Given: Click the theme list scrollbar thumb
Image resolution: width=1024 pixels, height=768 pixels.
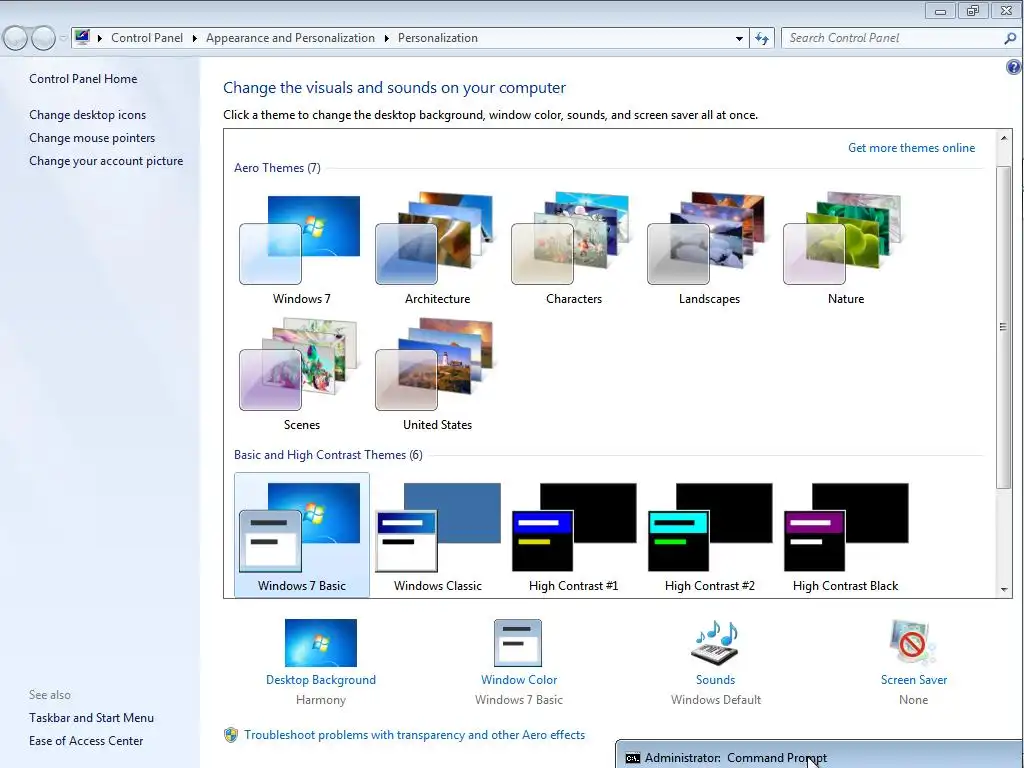Looking at the screenshot, I should (1004, 327).
